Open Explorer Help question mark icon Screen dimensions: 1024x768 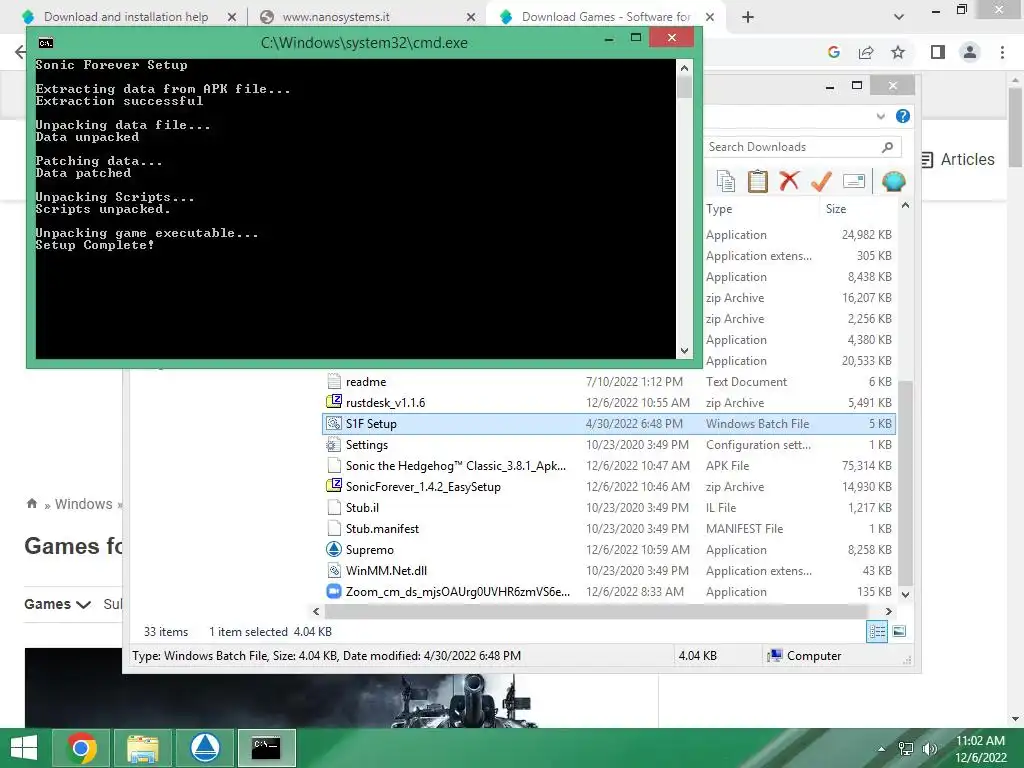click(x=903, y=116)
